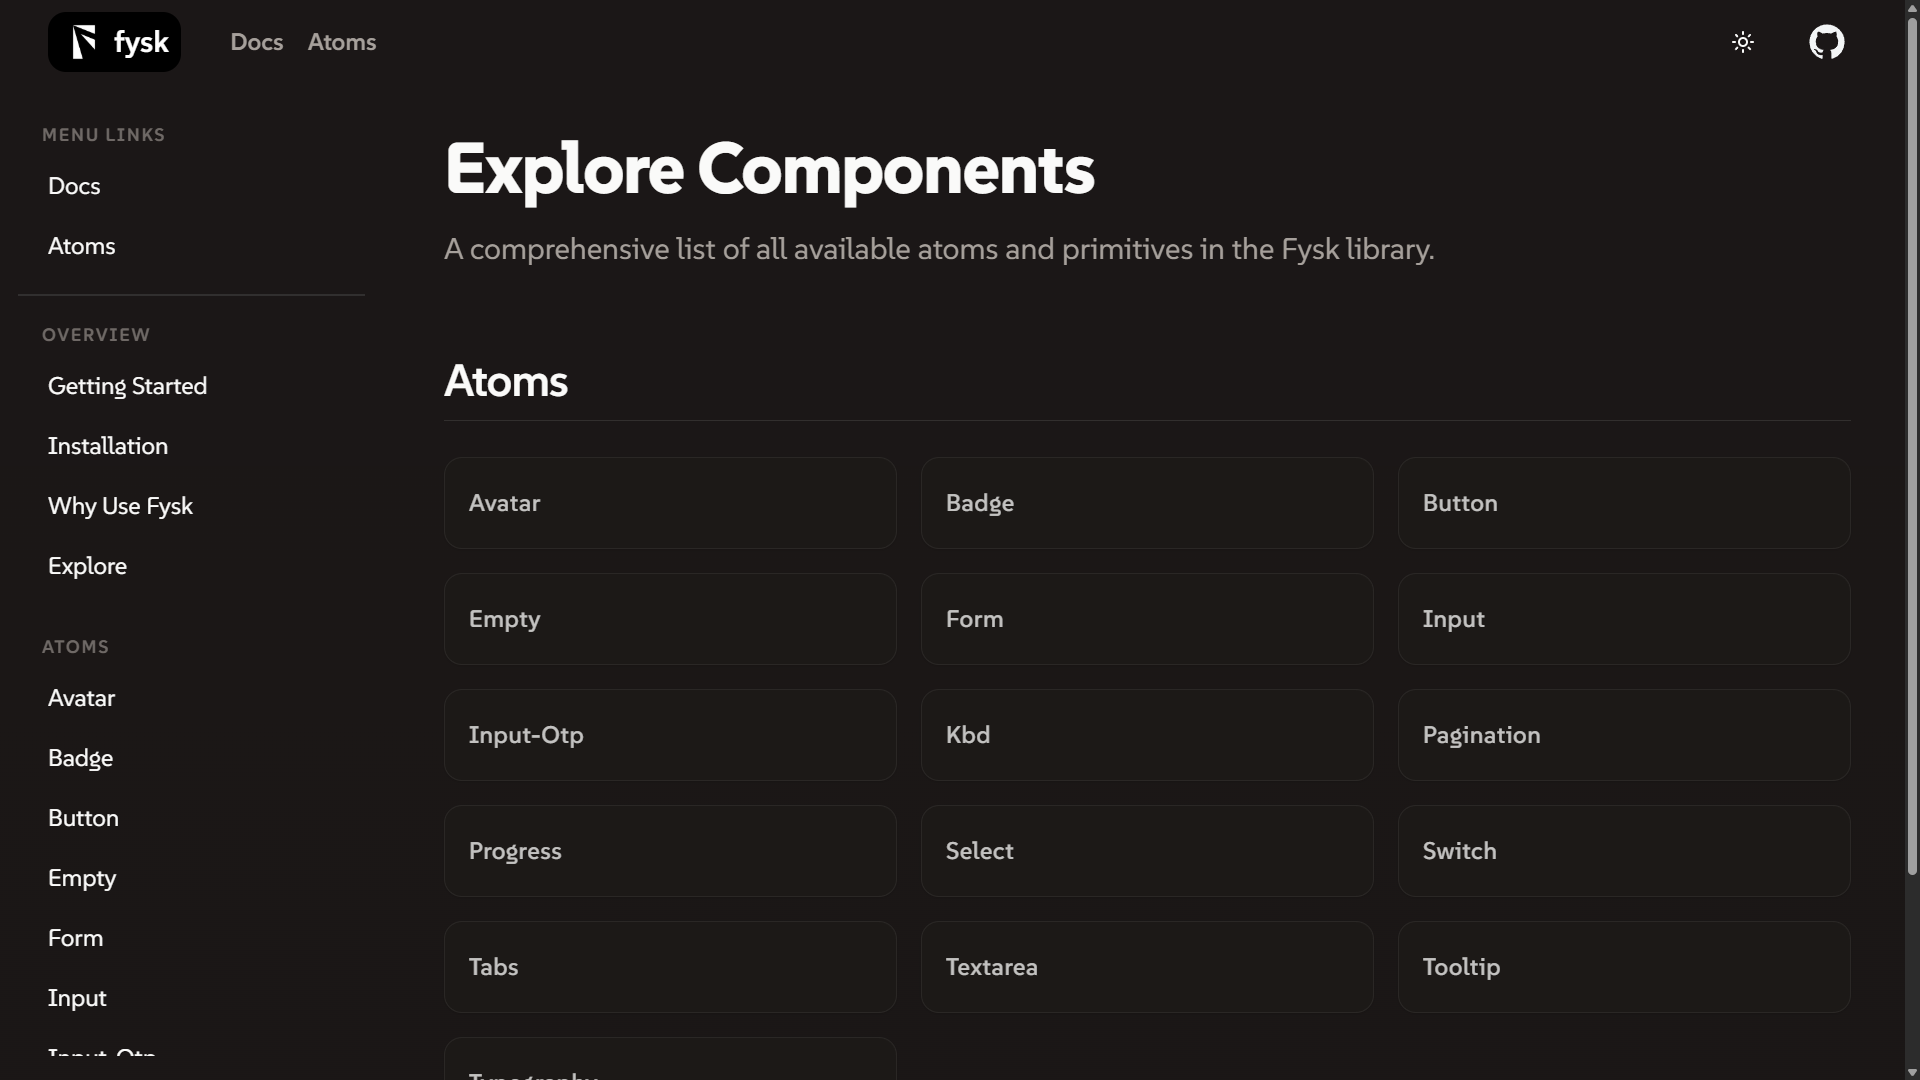Viewport: 1920px width, 1080px height.
Task: Open the Avatar component card
Action: (x=670, y=502)
